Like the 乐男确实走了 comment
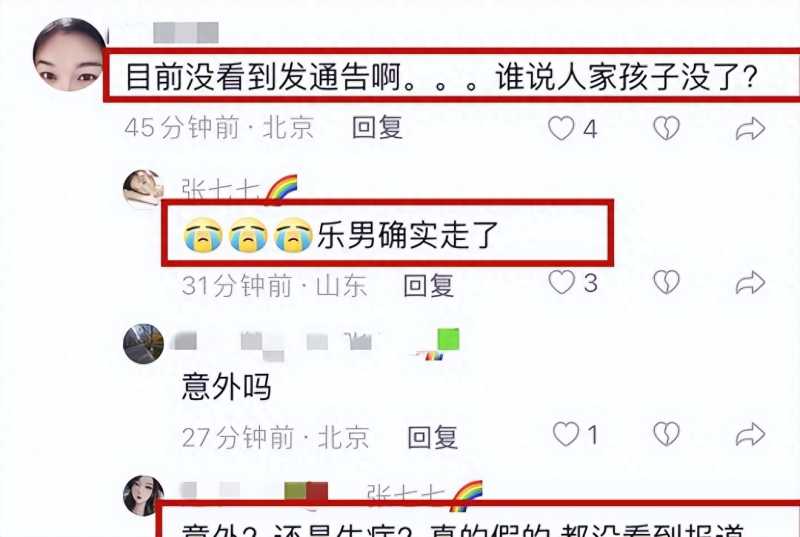The width and height of the screenshot is (800, 537). tap(561, 282)
